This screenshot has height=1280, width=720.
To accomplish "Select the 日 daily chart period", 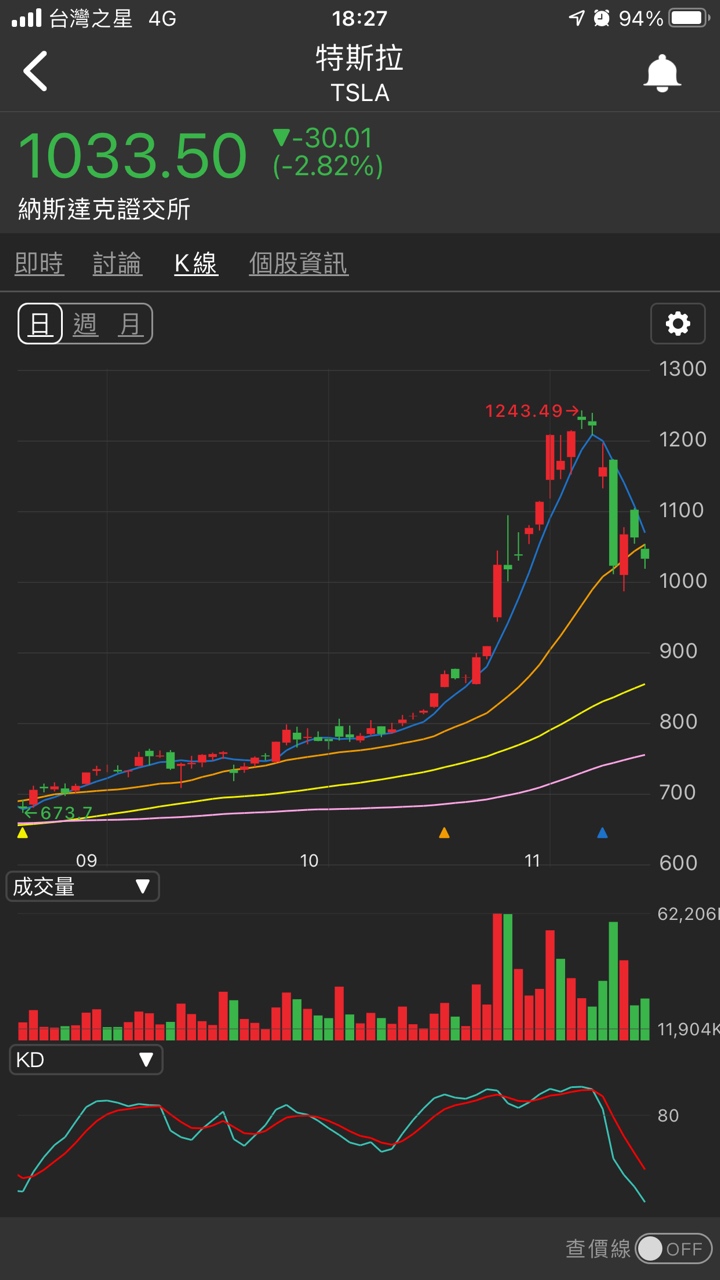I will coord(40,324).
